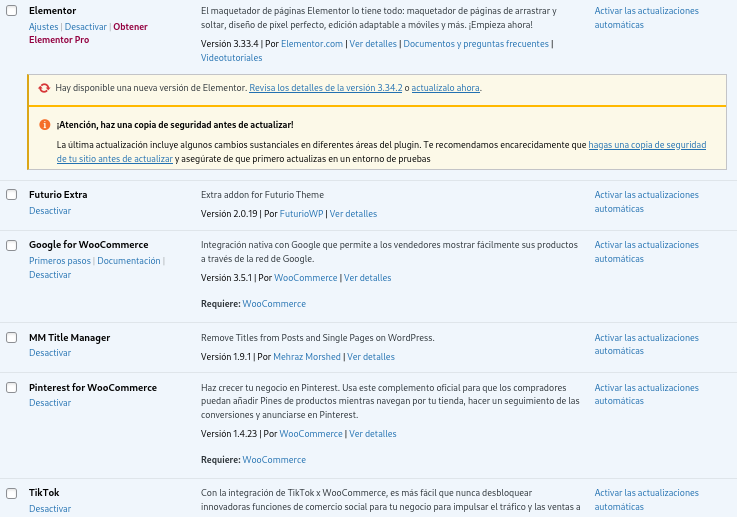
Task: Deactivate Pinterest for WooCommerce
Action: (x=50, y=403)
